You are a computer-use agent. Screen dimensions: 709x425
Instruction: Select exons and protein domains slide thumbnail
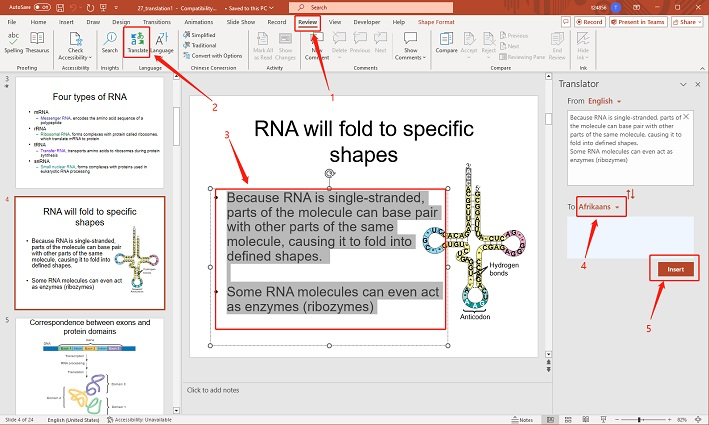click(90, 367)
